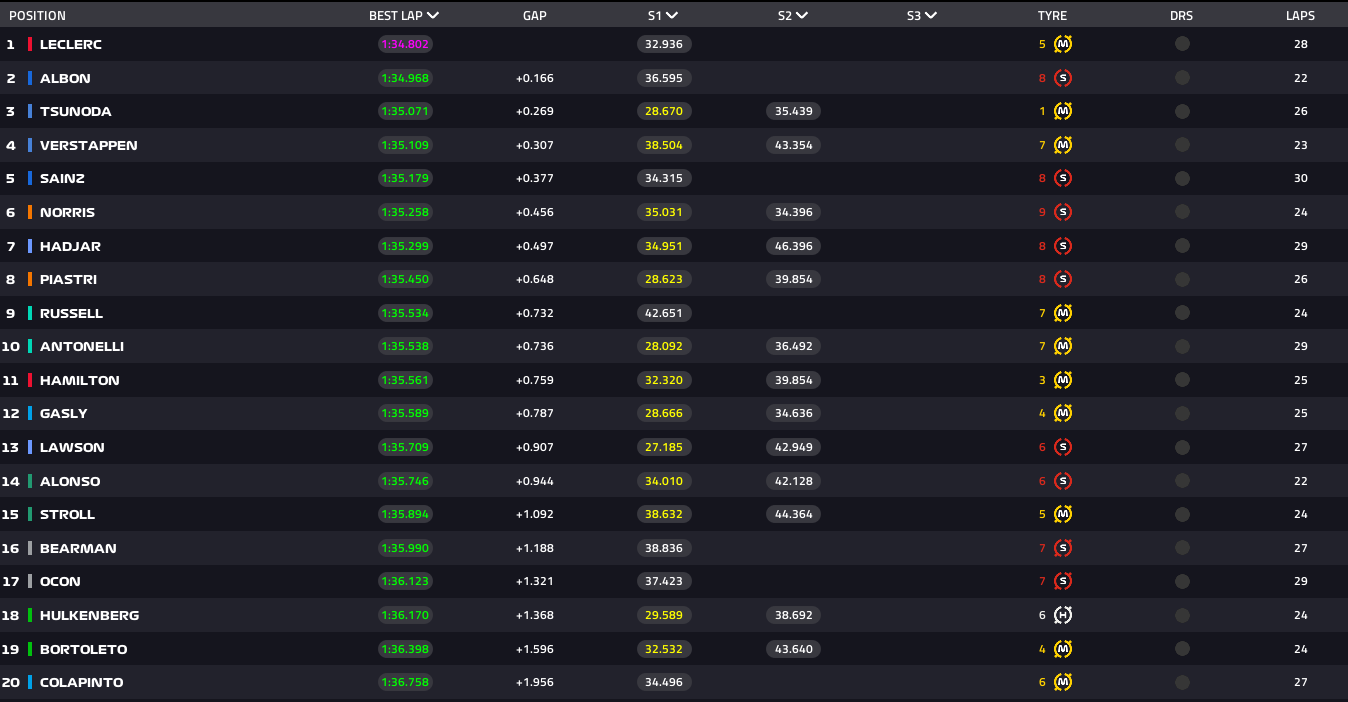Image resolution: width=1348 pixels, height=702 pixels.
Task: Open the S3 sector column dropdown
Action: [931, 16]
